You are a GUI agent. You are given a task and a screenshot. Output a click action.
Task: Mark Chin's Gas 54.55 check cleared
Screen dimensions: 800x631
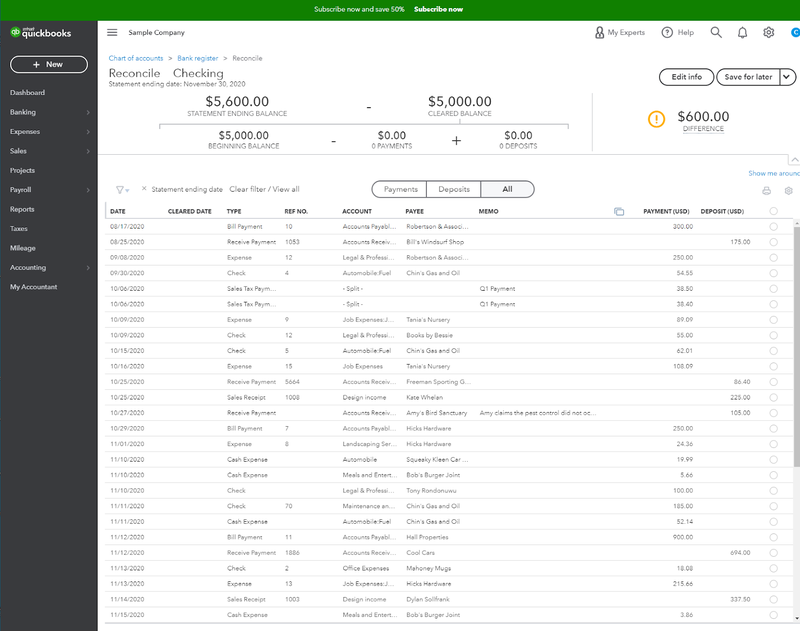(x=773, y=273)
